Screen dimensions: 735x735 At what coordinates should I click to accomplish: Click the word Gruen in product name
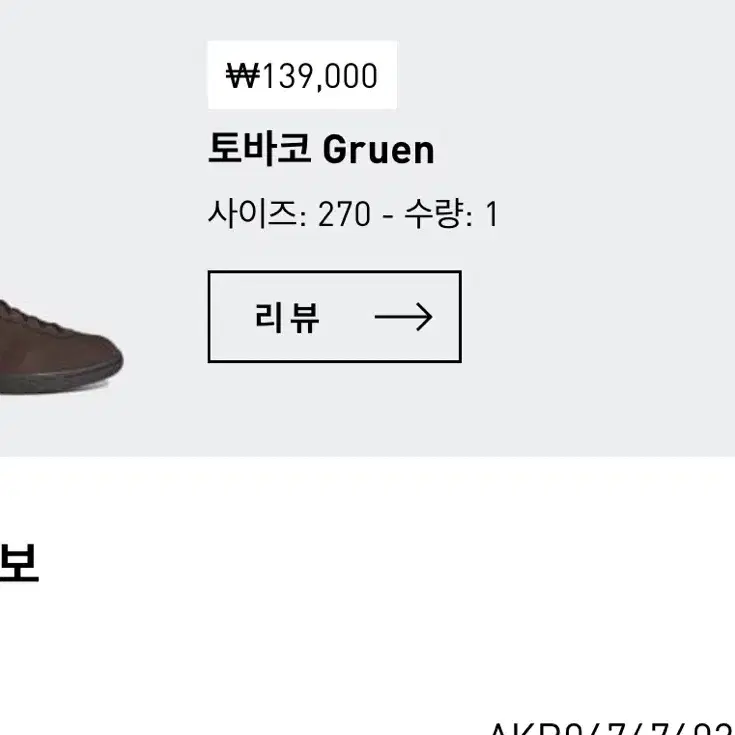tap(379, 150)
